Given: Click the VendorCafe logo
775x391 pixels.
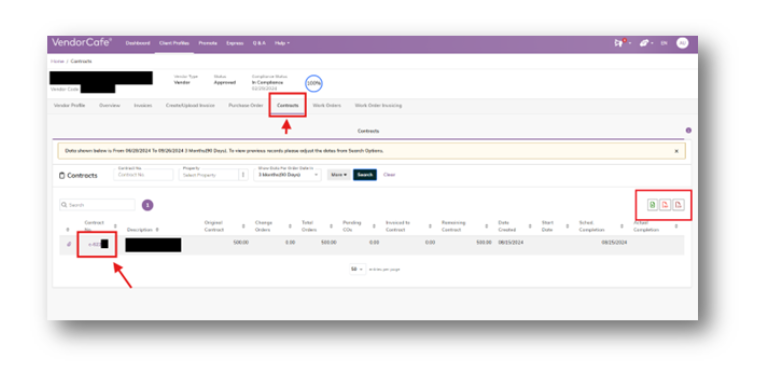Looking at the screenshot, I should tap(82, 43).
